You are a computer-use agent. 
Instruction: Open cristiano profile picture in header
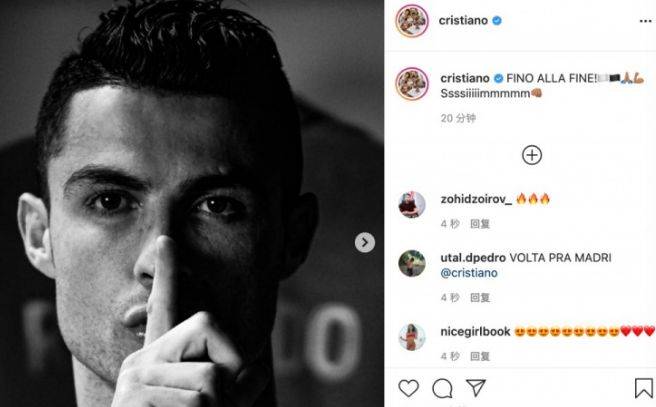412,21
